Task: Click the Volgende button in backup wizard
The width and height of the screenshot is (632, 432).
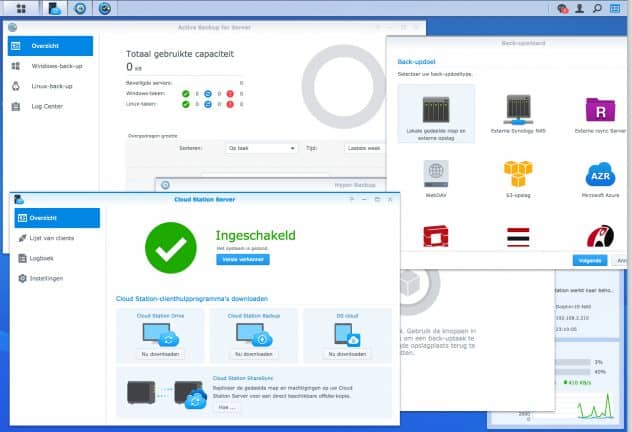Action: point(590,261)
